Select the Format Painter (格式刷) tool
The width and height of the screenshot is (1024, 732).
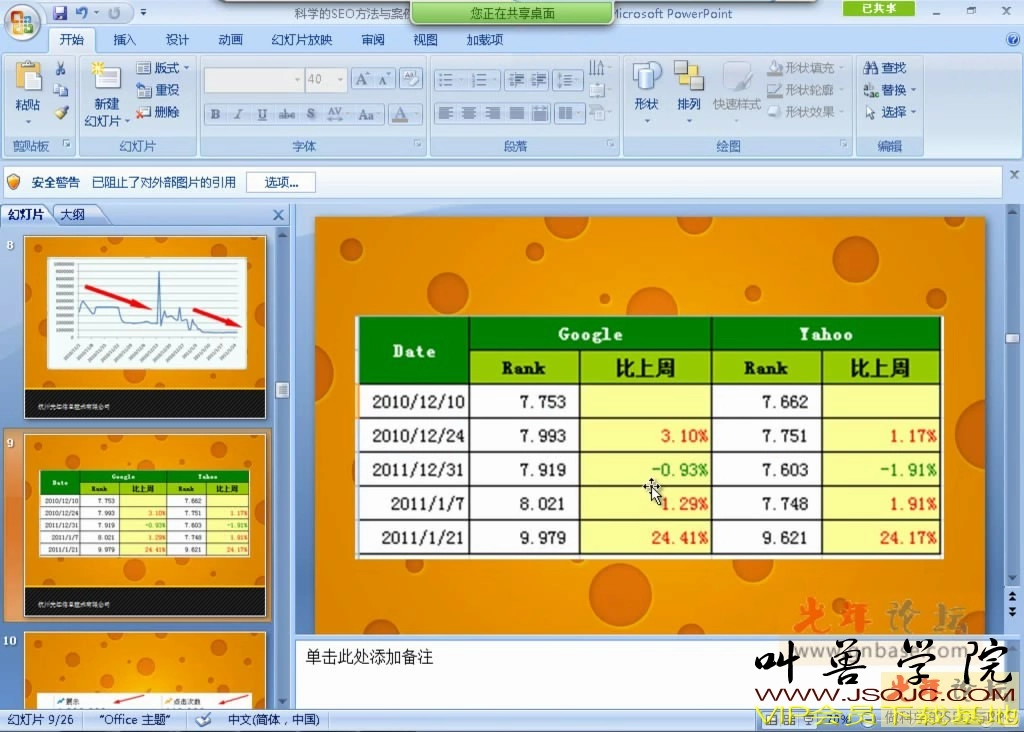[x=60, y=114]
